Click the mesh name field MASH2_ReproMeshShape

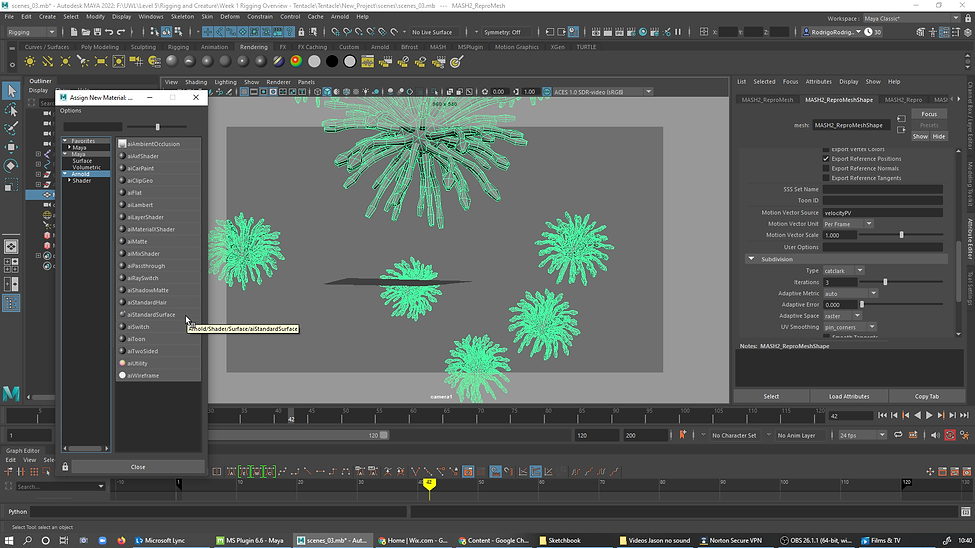[851, 125]
